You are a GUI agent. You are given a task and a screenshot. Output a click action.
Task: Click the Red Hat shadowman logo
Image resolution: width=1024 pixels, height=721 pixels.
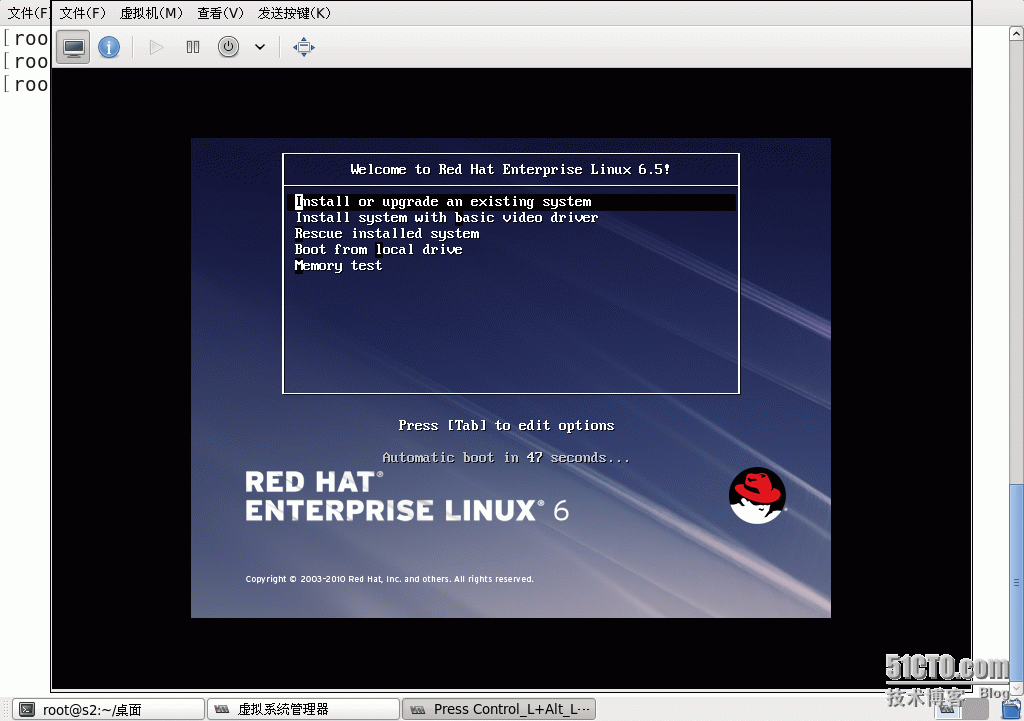click(757, 496)
